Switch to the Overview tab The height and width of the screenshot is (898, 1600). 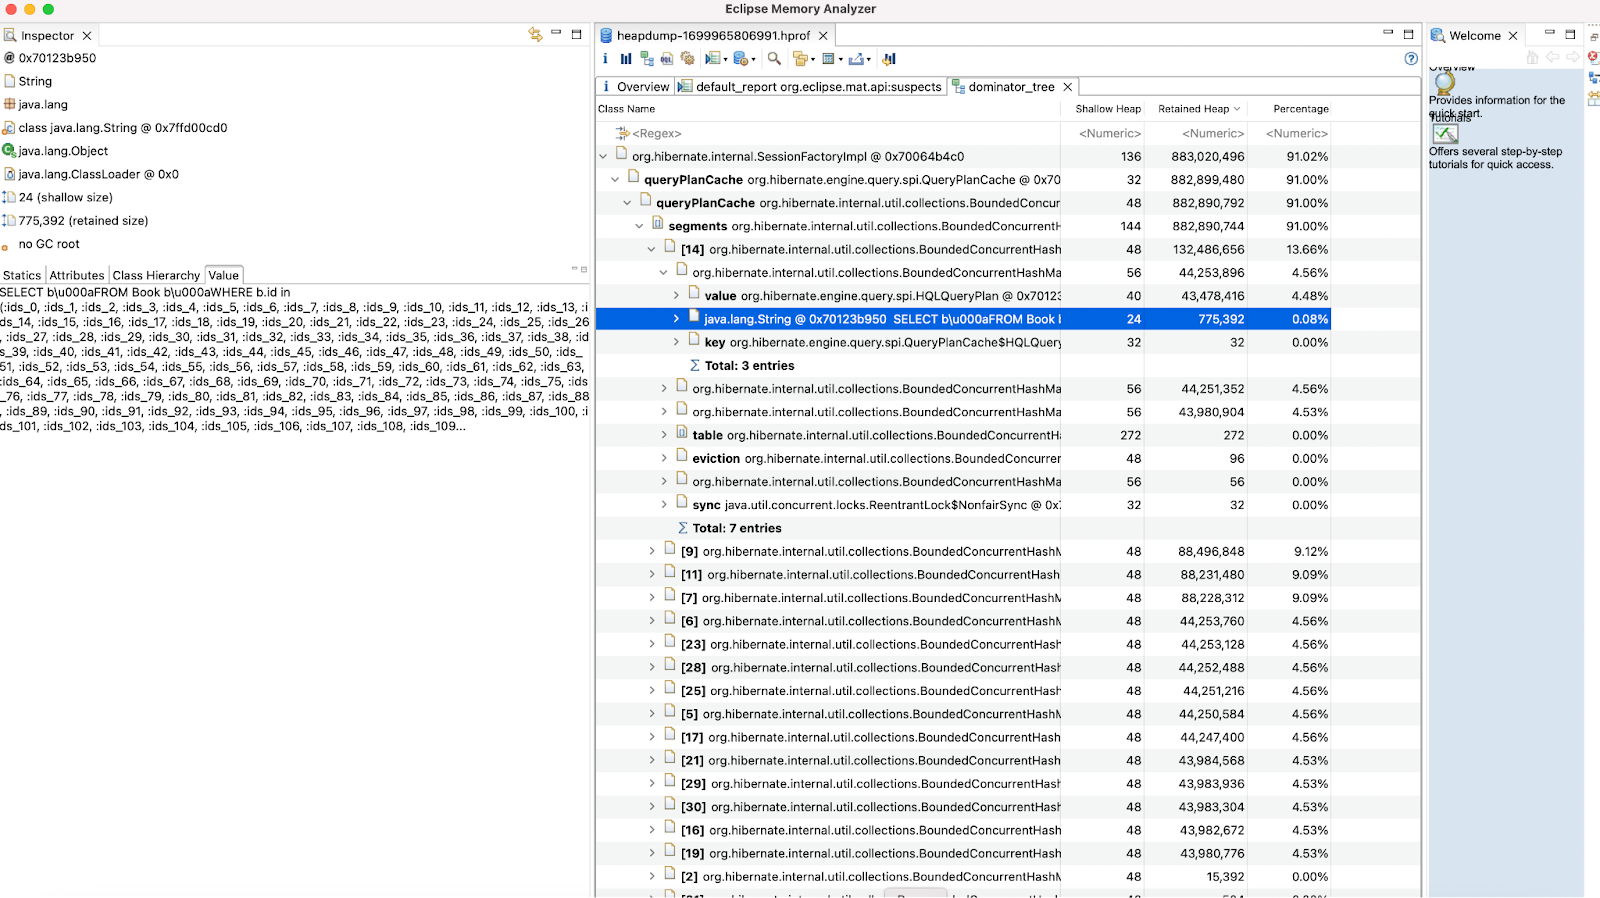(x=636, y=87)
